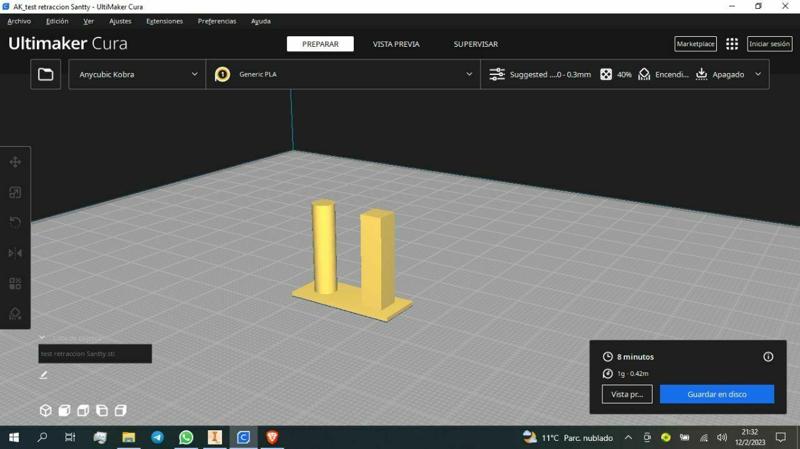Image resolution: width=800 pixels, height=449 pixels.
Task: Switch to the 3D perspective view cube
Action: coord(45,411)
